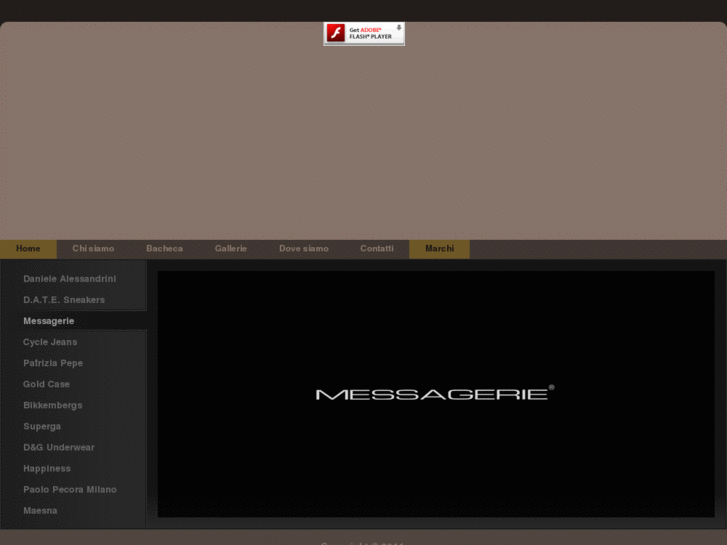The width and height of the screenshot is (727, 545).
Task: Click the Get Adobe Flash Player badge
Action: [364, 34]
